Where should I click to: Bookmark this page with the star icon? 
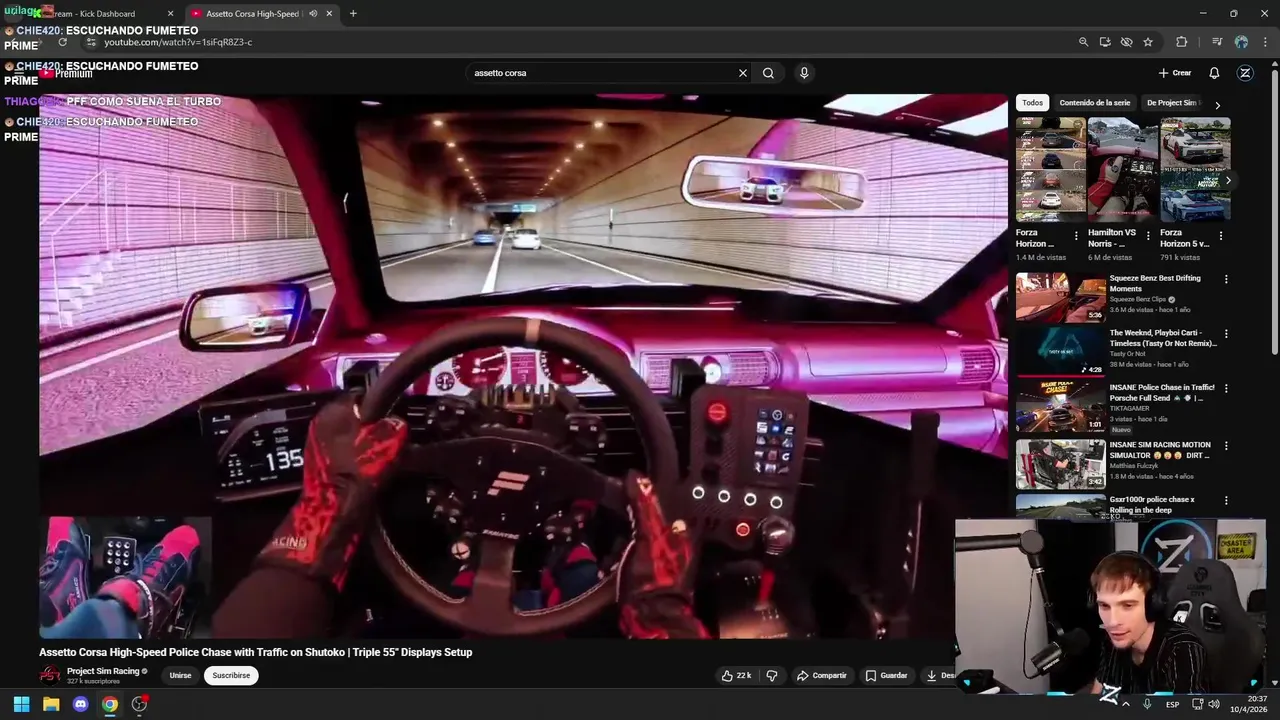point(1148,42)
